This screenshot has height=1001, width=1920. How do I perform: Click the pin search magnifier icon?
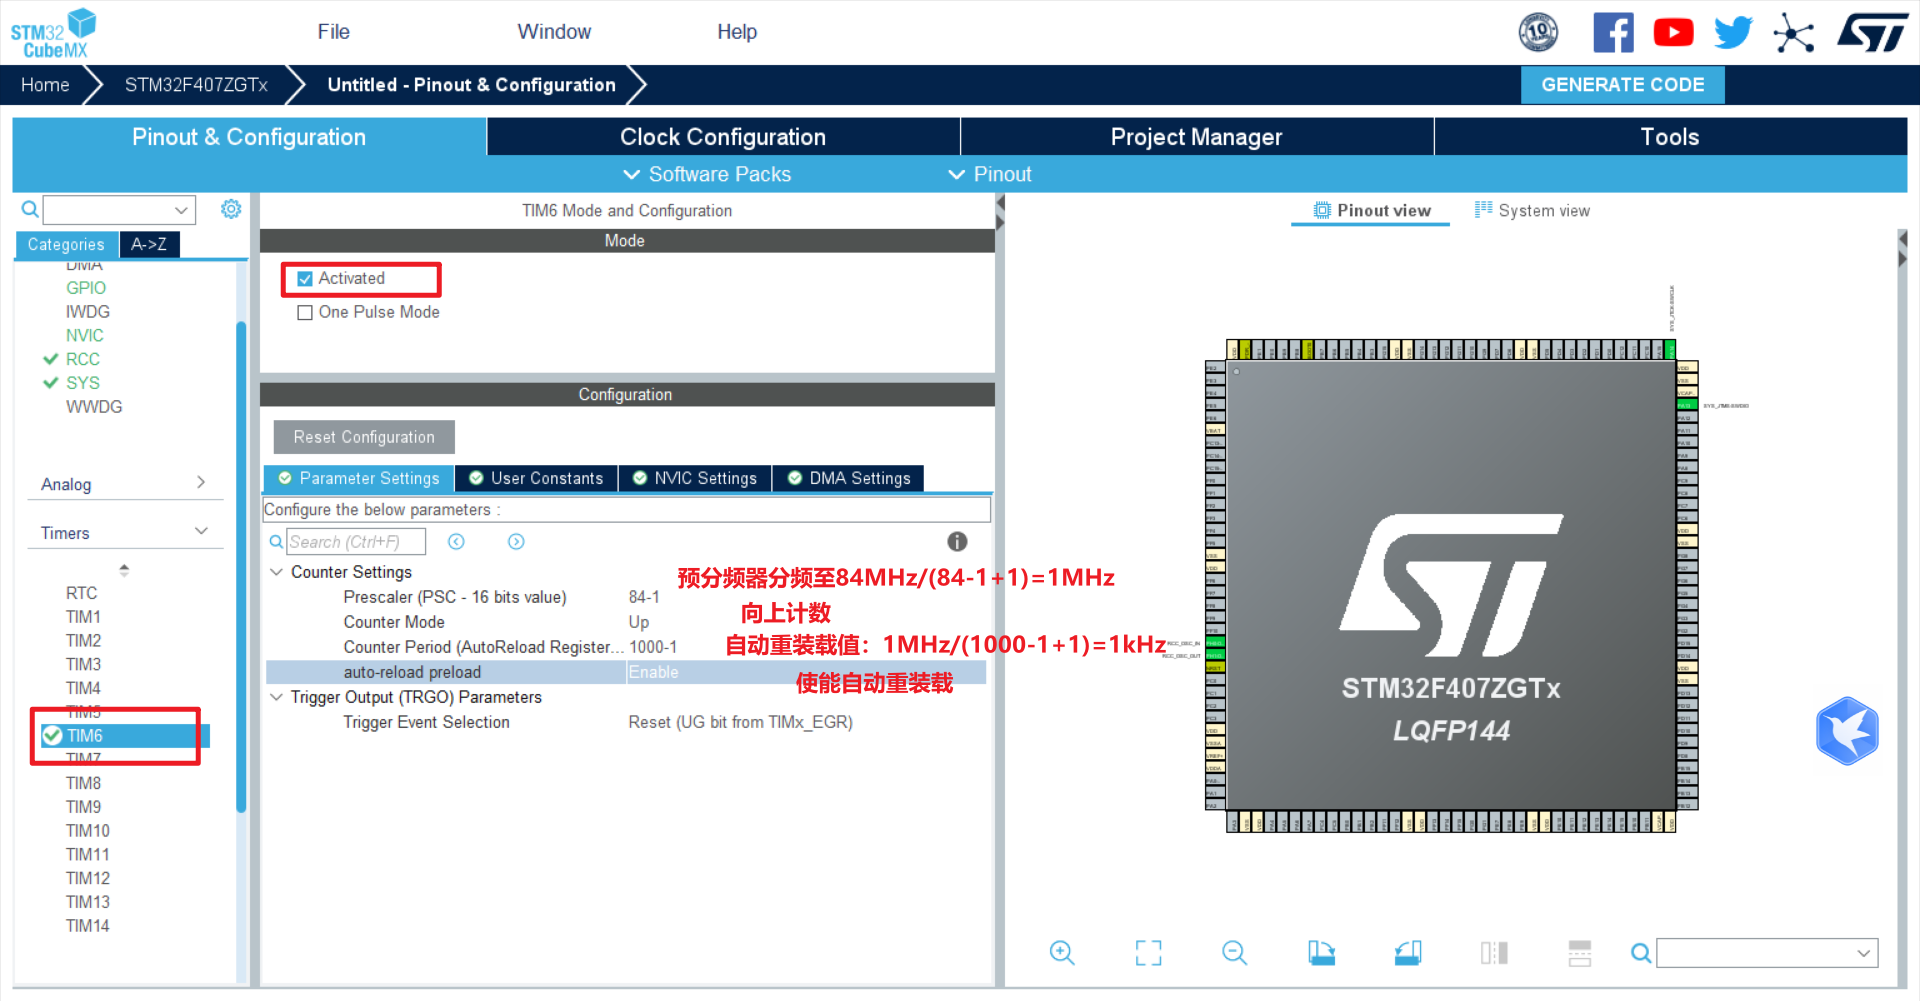(x=1641, y=953)
